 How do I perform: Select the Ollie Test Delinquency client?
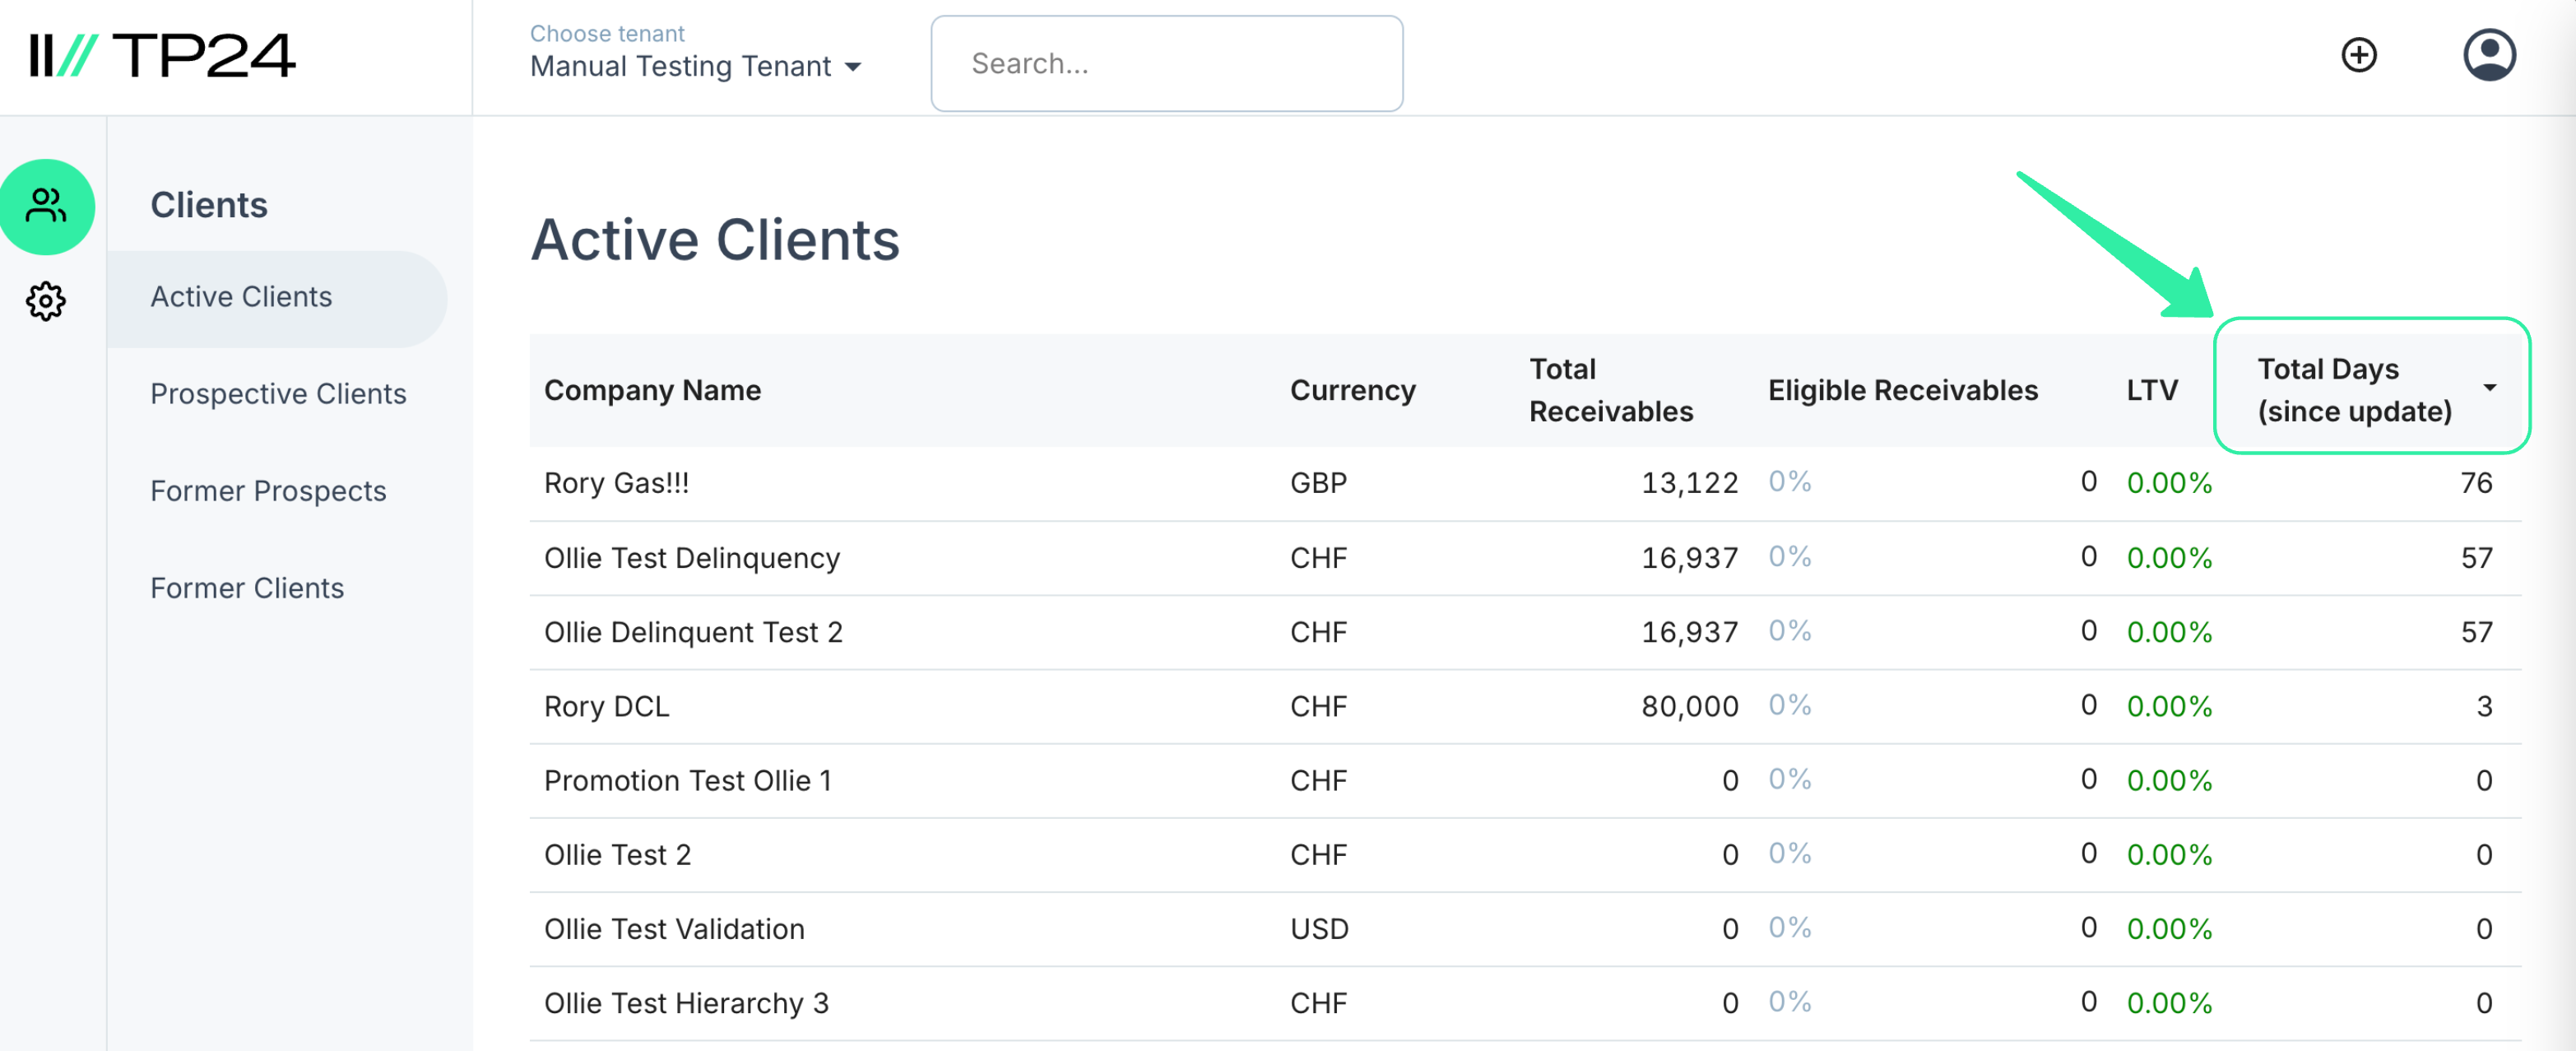tap(691, 557)
